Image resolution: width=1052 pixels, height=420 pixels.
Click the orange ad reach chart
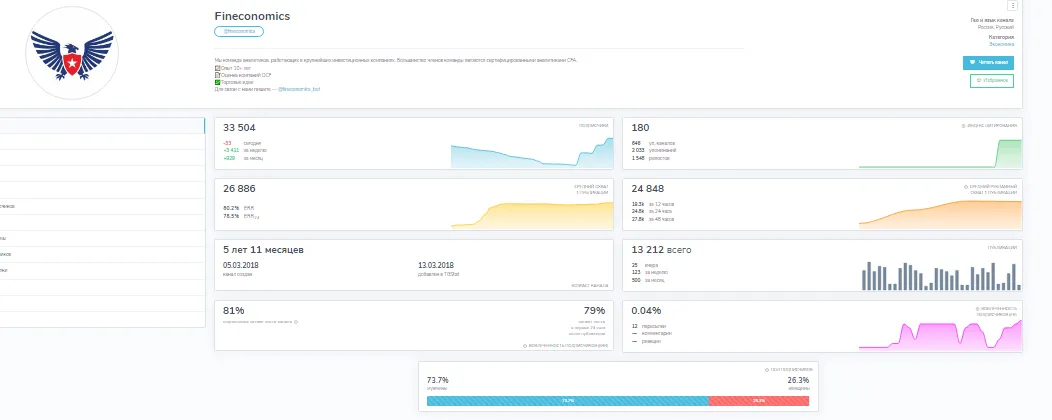coord(940,215)
